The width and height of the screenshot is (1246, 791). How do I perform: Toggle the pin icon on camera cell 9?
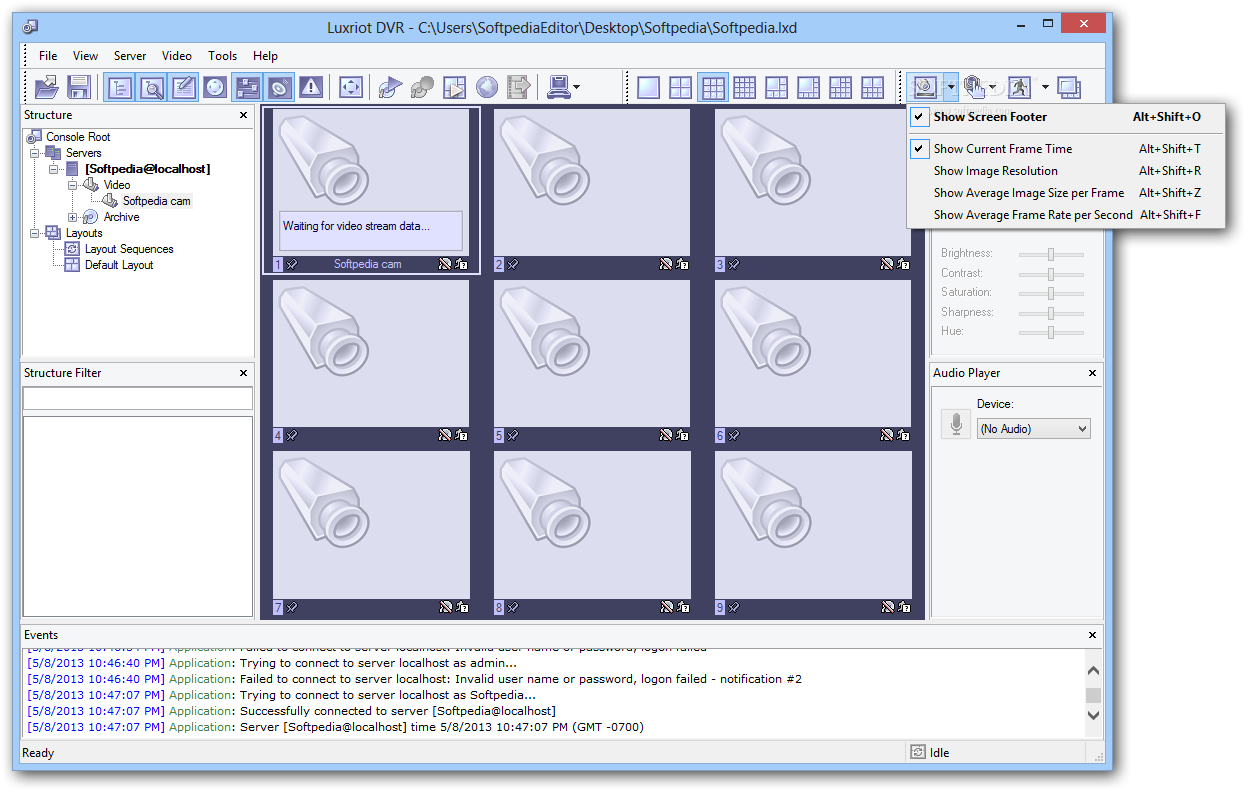(x=733, y=607)
